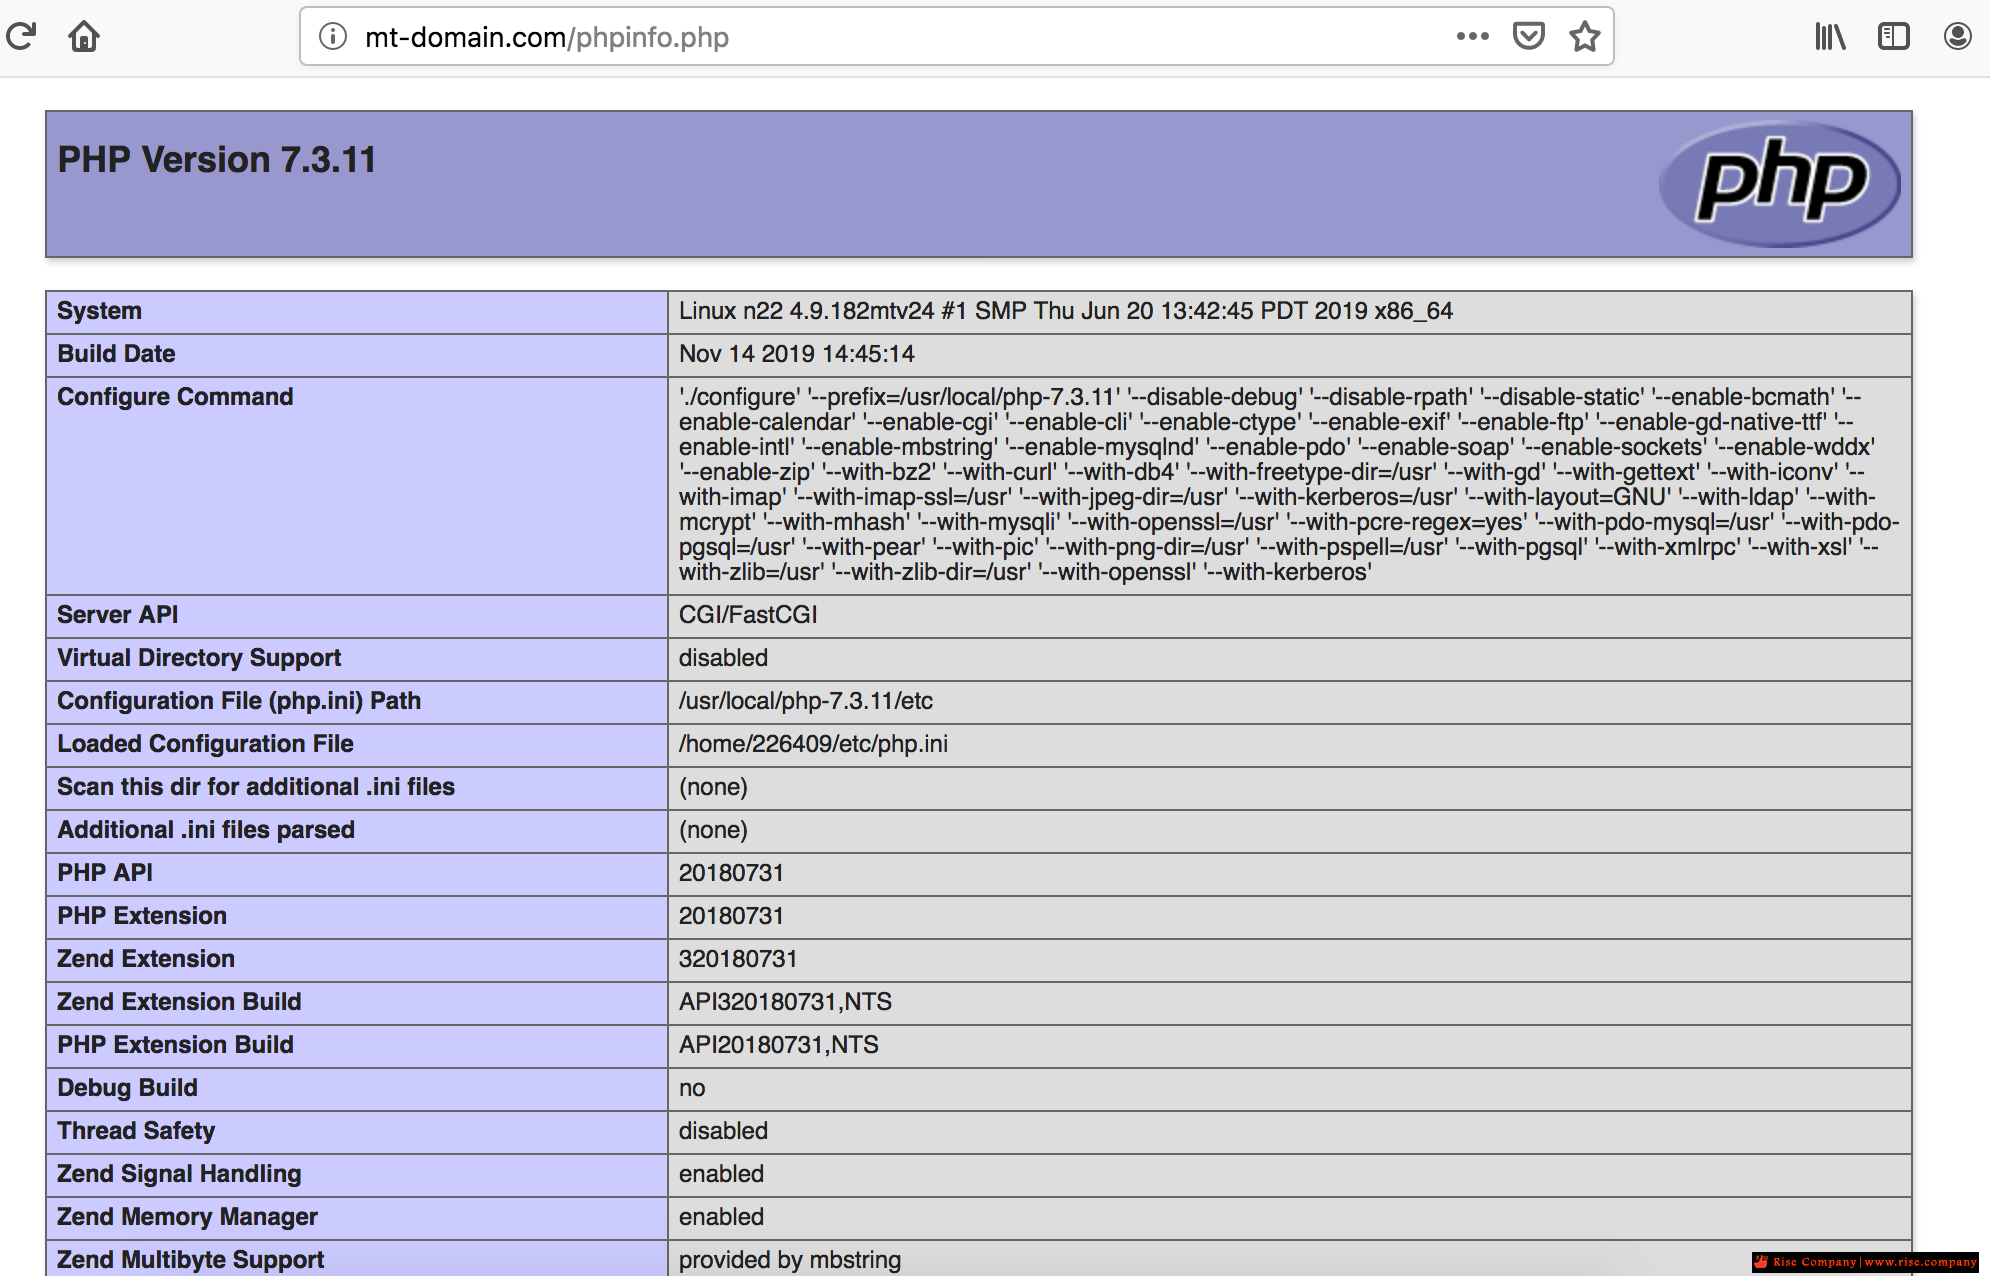This screenshot has width=1990, height=1276.
Task: Click the Configure Command row label
Action: [175, 397]
